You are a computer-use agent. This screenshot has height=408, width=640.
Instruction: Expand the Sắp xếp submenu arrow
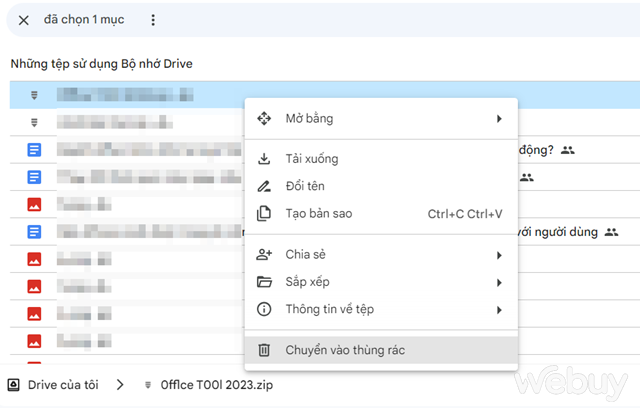499,283
